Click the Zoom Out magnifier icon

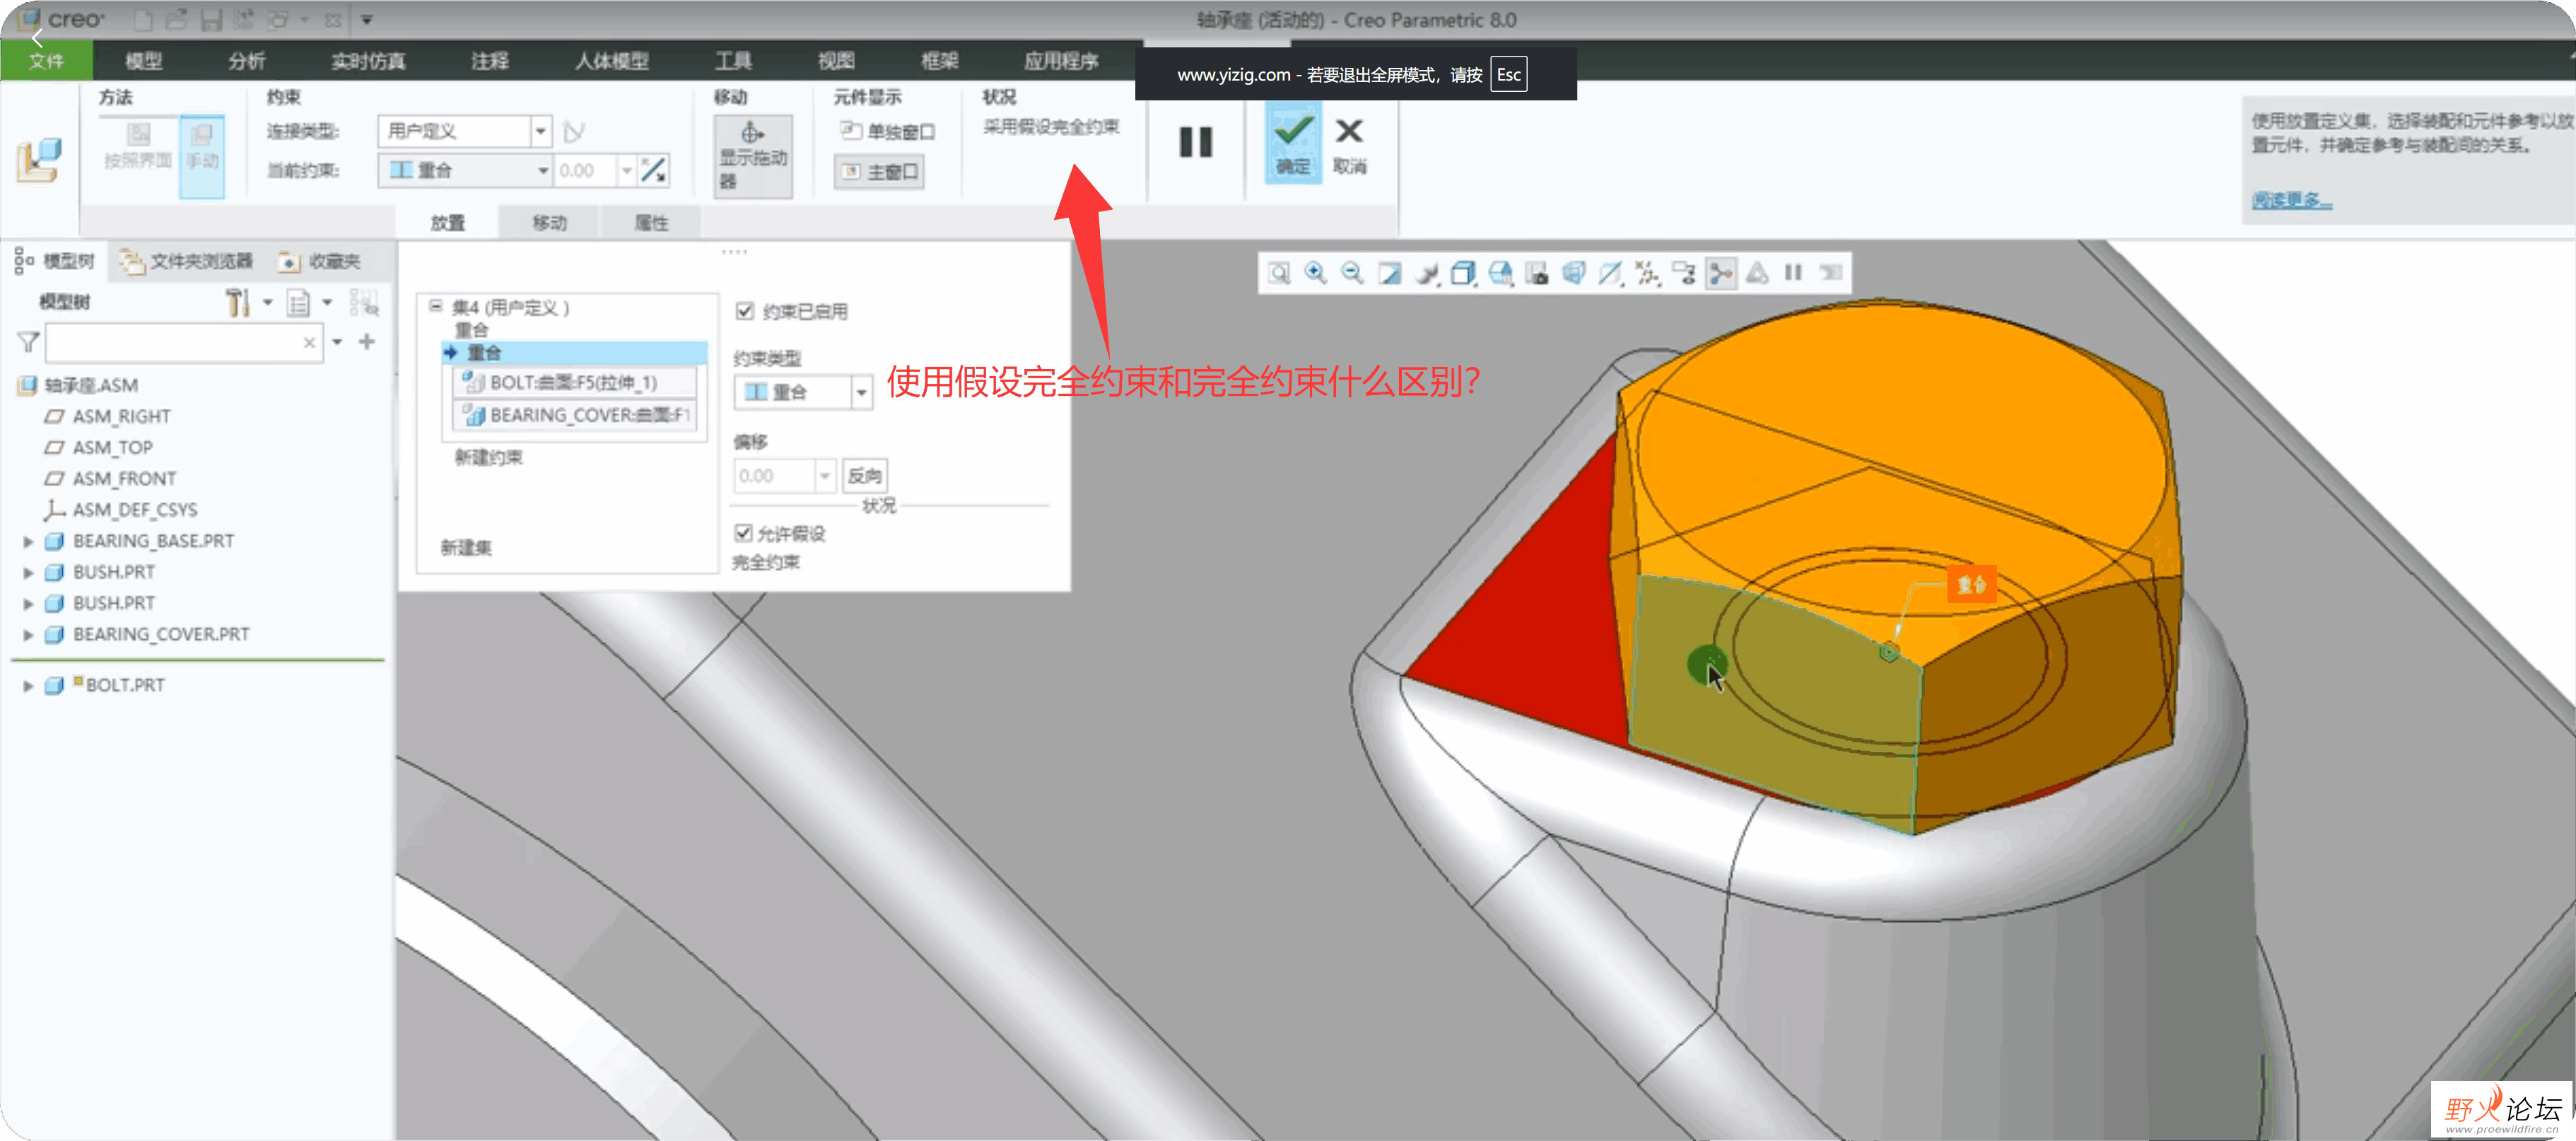pyautogui.click(x=1352, y=273)
